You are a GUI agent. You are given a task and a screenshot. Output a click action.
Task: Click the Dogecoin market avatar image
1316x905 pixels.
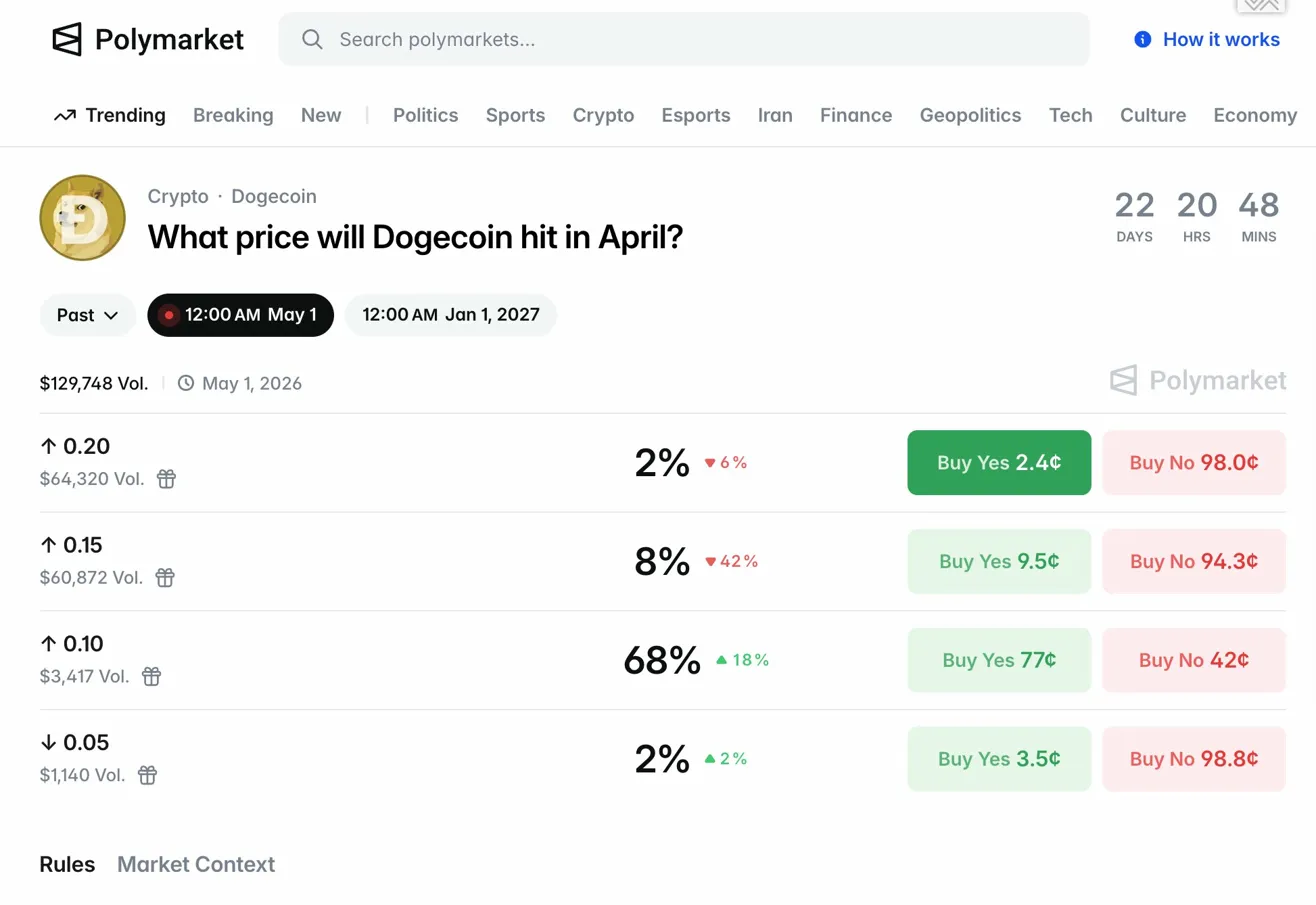83,217
